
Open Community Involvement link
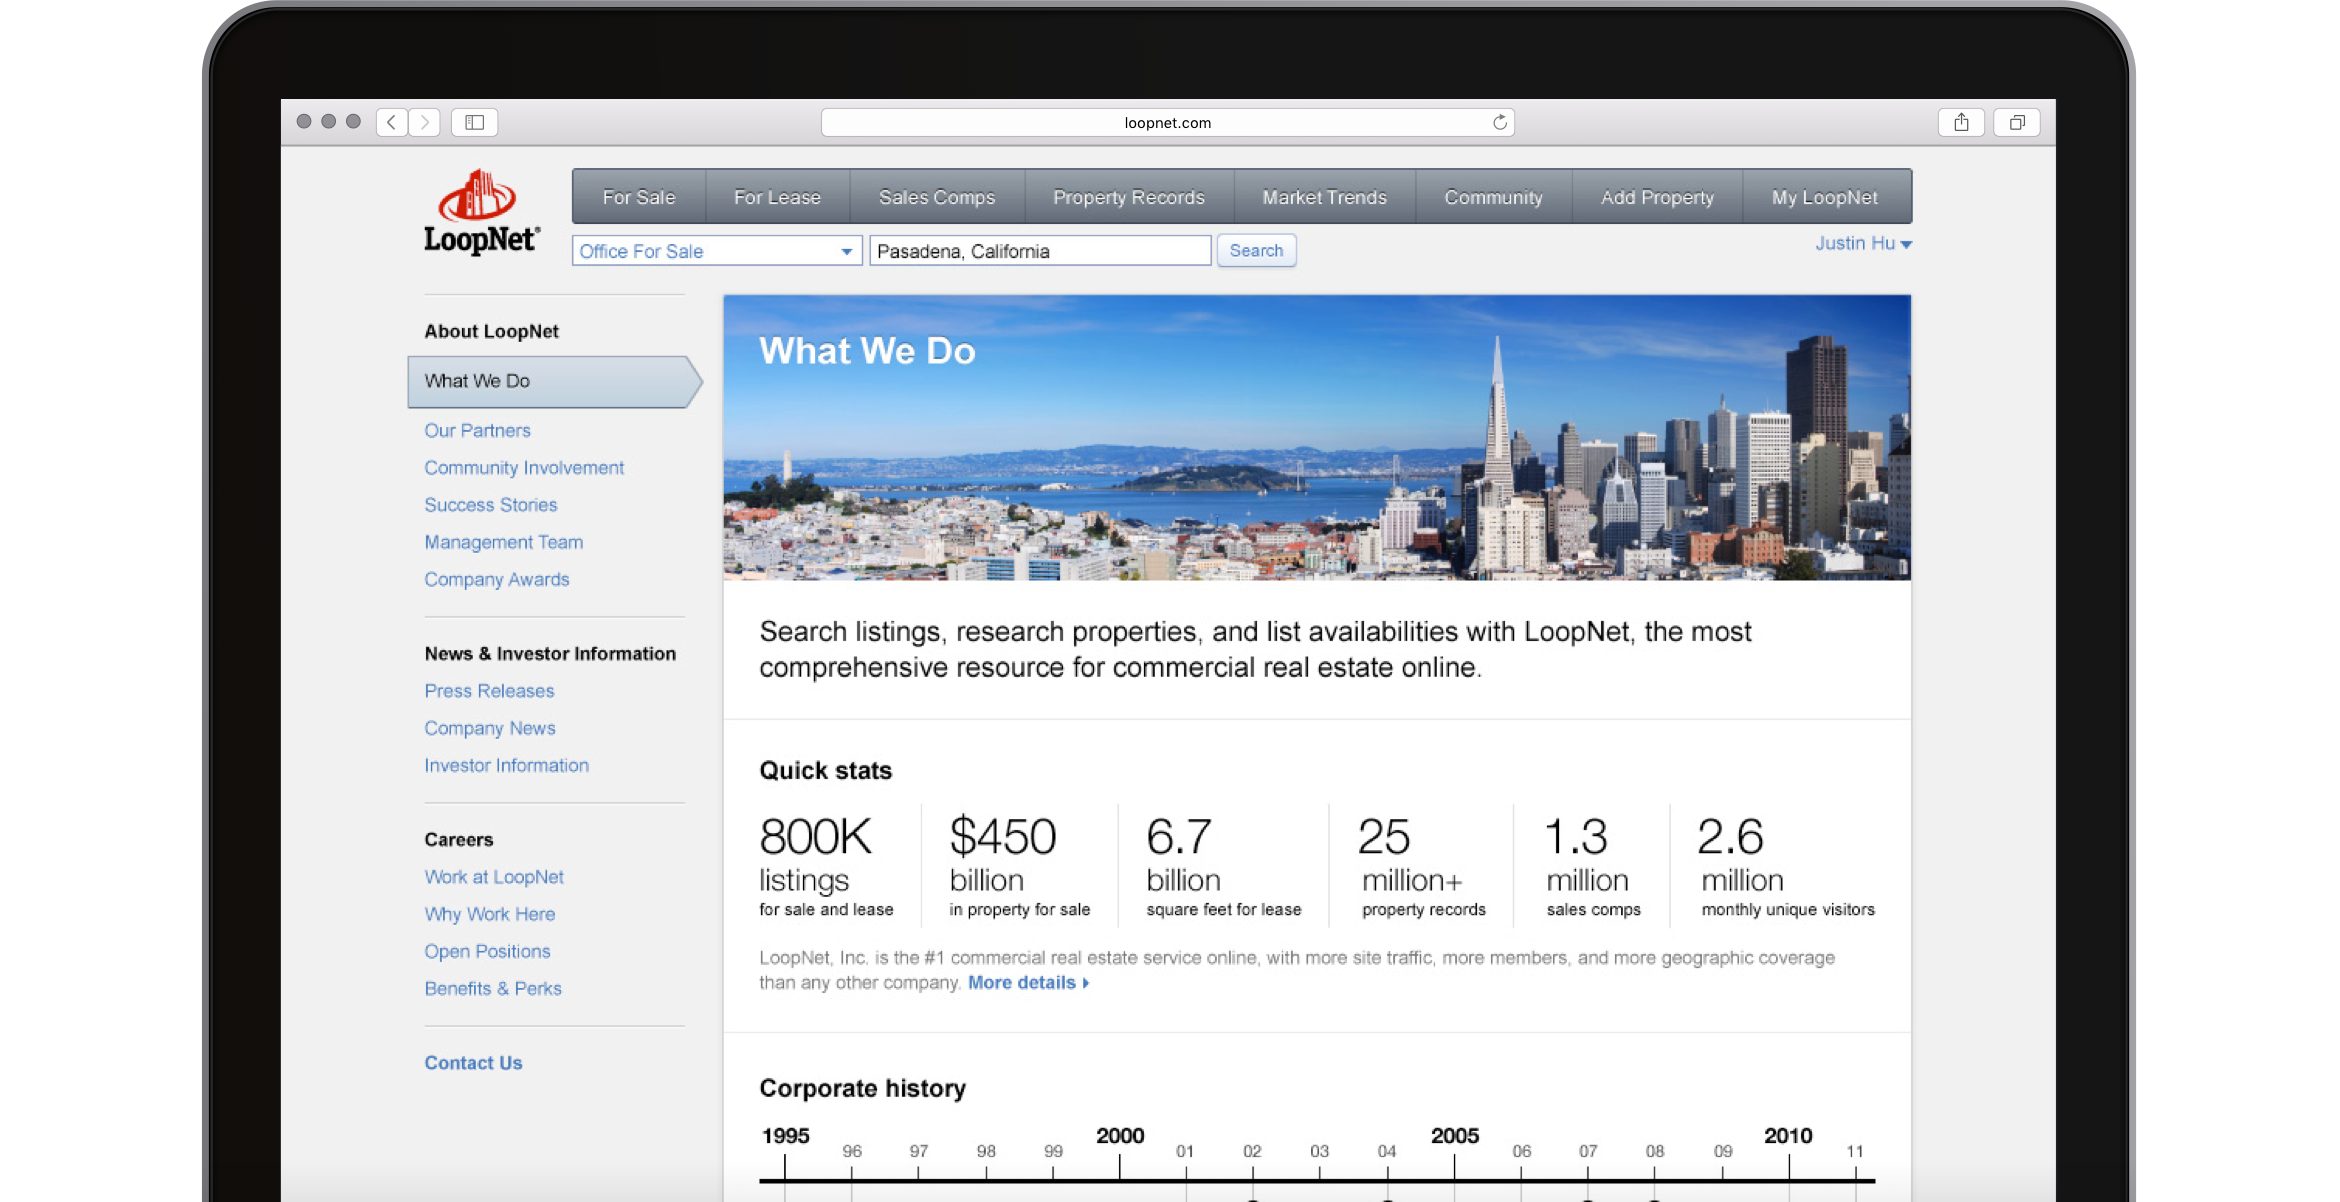(x=524, y=467)
